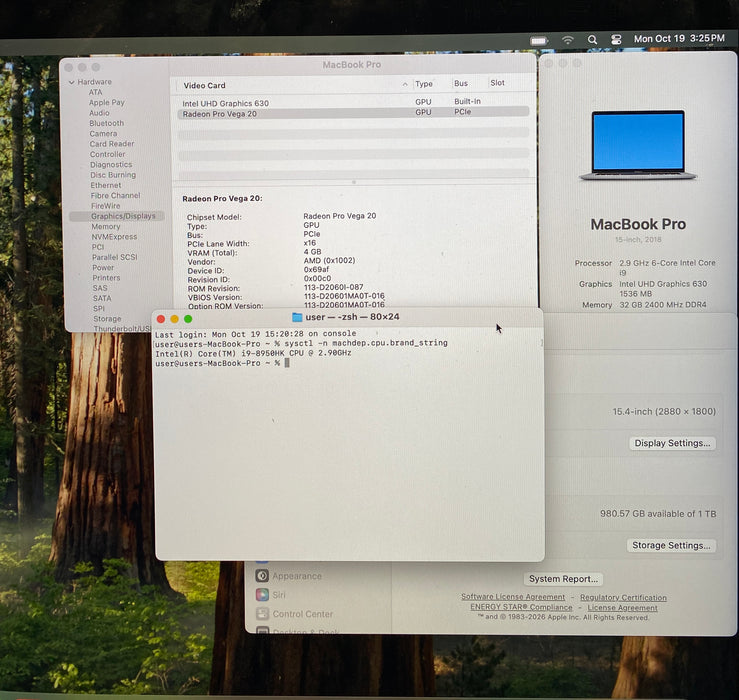Click Siri in System Settings sidebar

[279, 595]
